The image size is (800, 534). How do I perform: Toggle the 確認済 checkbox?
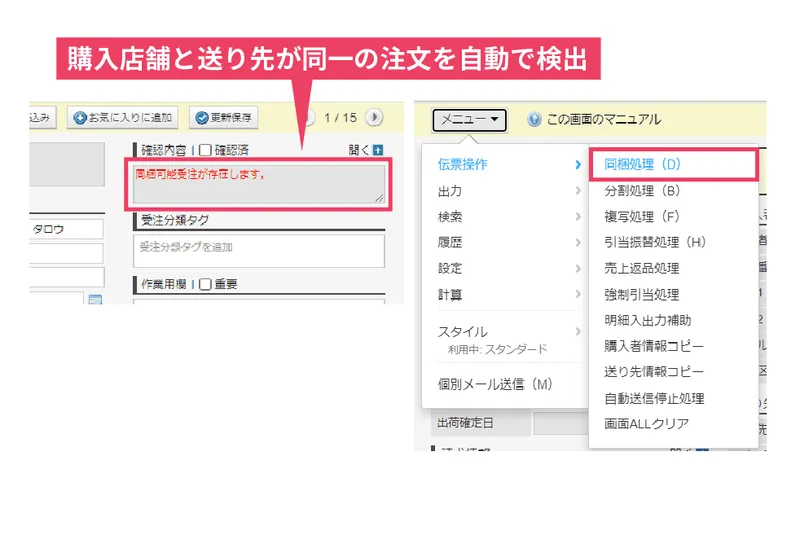tap(205, 150)
